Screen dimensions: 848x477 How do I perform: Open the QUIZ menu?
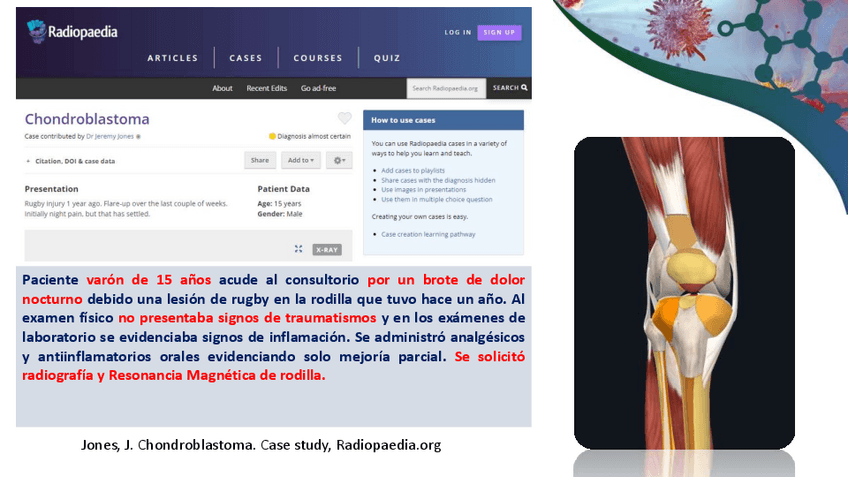click(387, 58)
